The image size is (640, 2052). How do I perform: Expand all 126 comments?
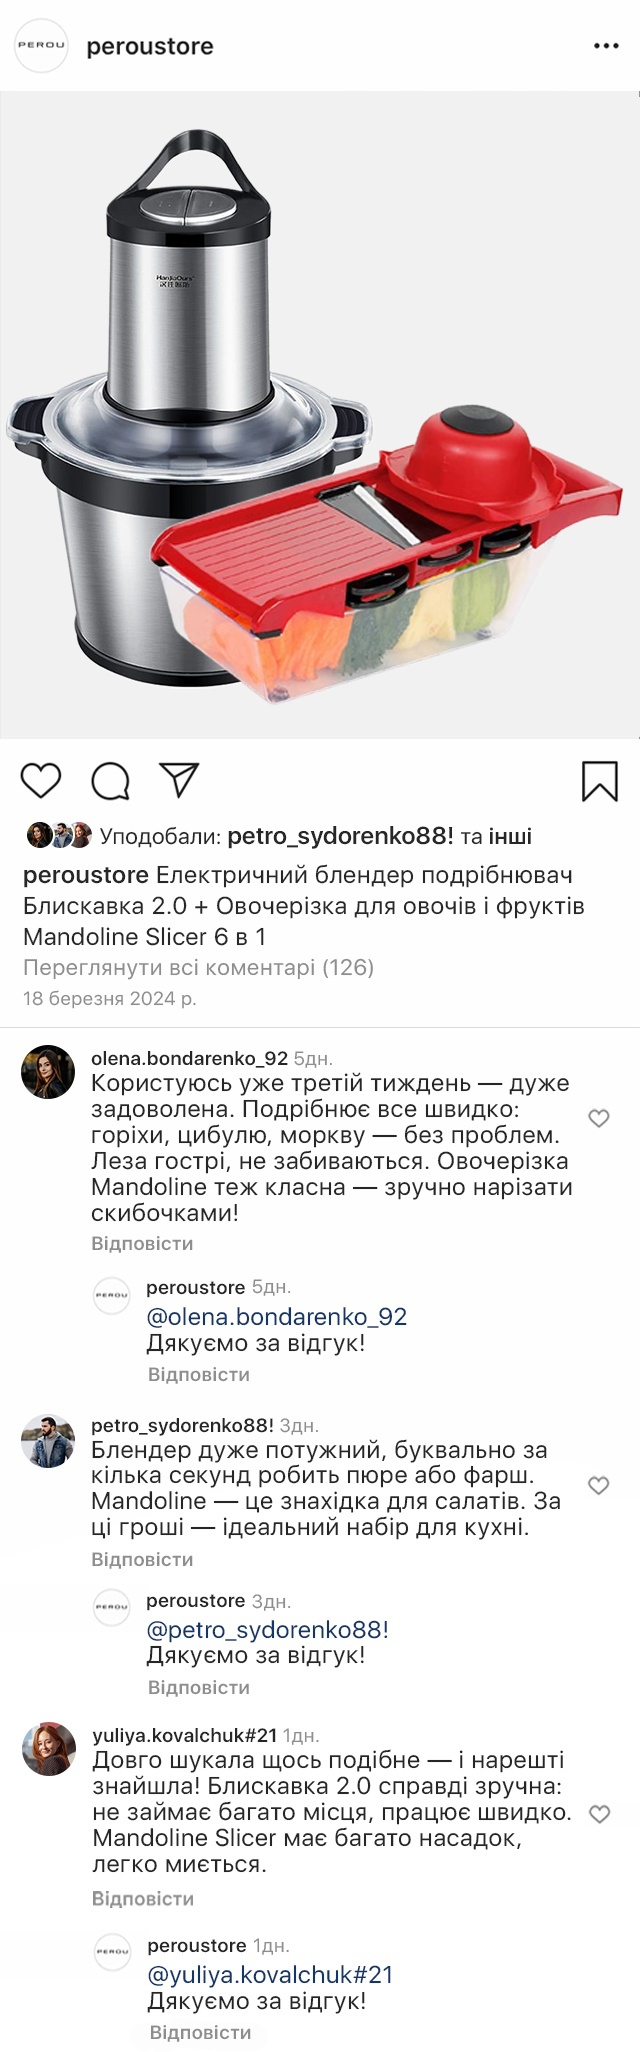click(x=198, y=967)
